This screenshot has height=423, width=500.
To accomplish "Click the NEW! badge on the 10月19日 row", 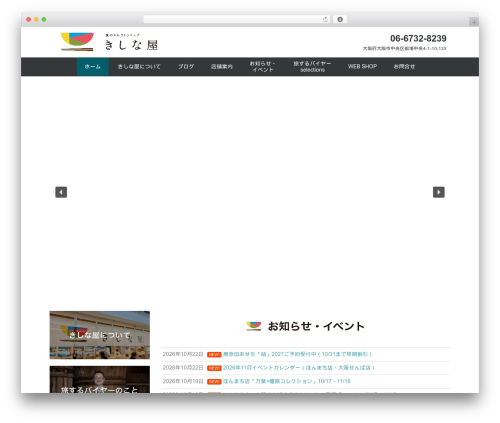I will (x=214, y=382).
